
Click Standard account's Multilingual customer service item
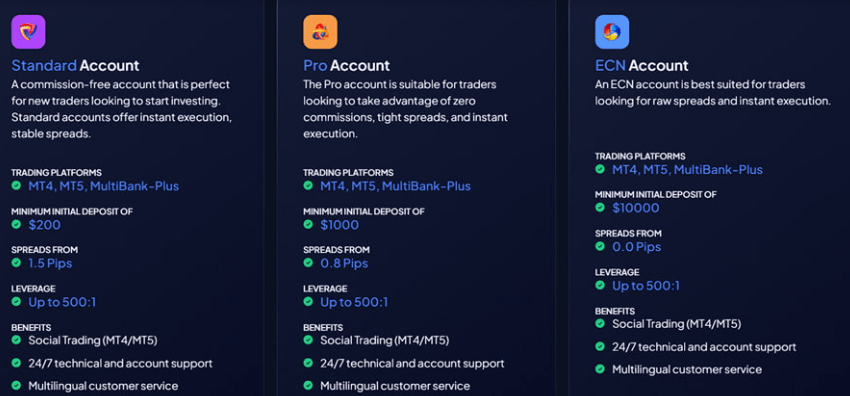coord(103,386)
